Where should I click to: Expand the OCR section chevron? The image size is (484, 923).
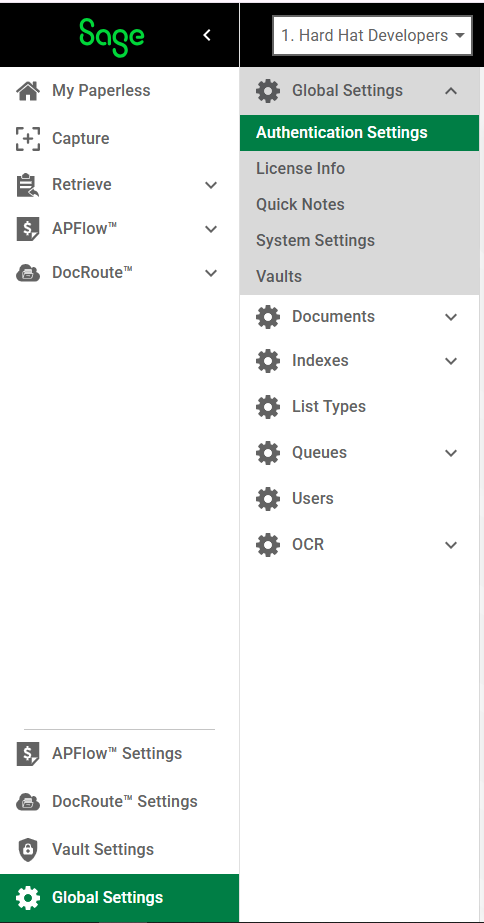click(451, 545)
